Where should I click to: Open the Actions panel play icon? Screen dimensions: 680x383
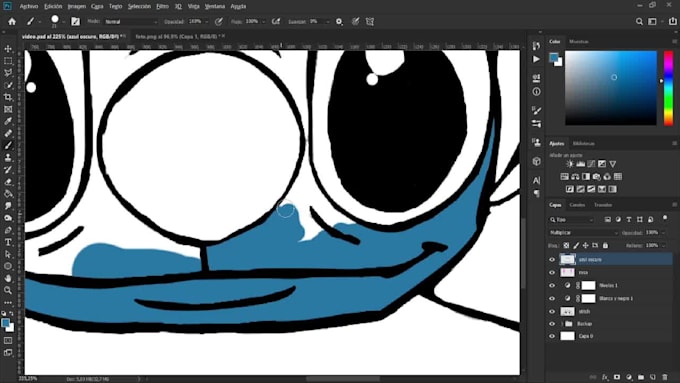coord(536,59)
